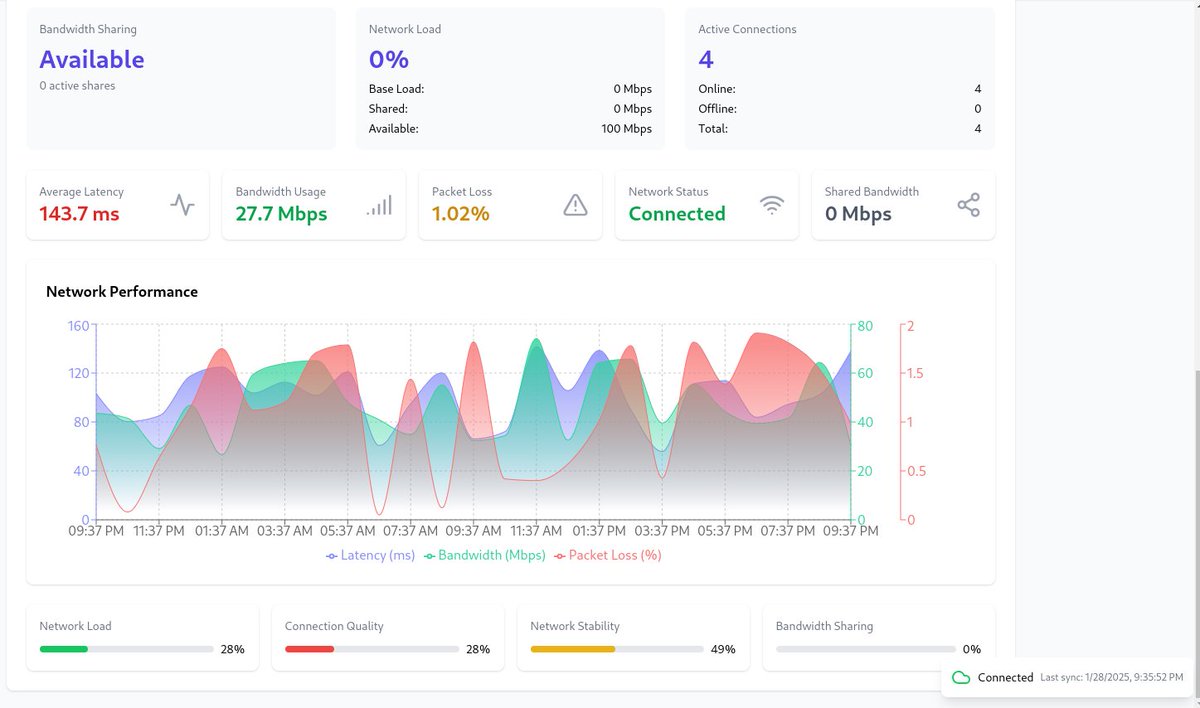This screenshot has width=1200, height=708.
Task: Click the cloud sync status icon
Action: coord(961,677)
